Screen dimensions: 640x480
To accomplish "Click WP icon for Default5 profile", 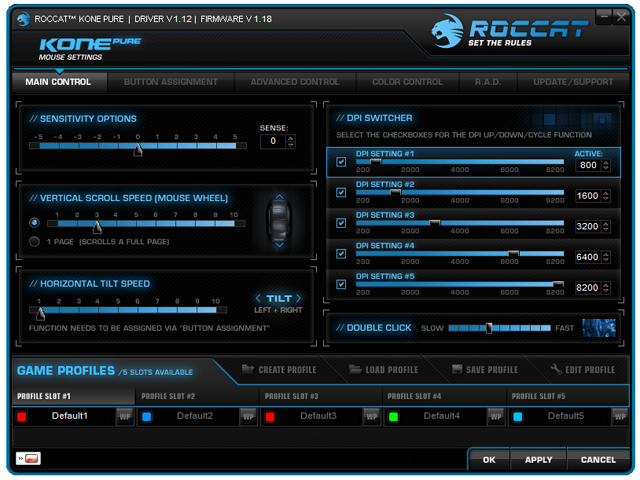I will pyautogui.click(x=620, y=416).
